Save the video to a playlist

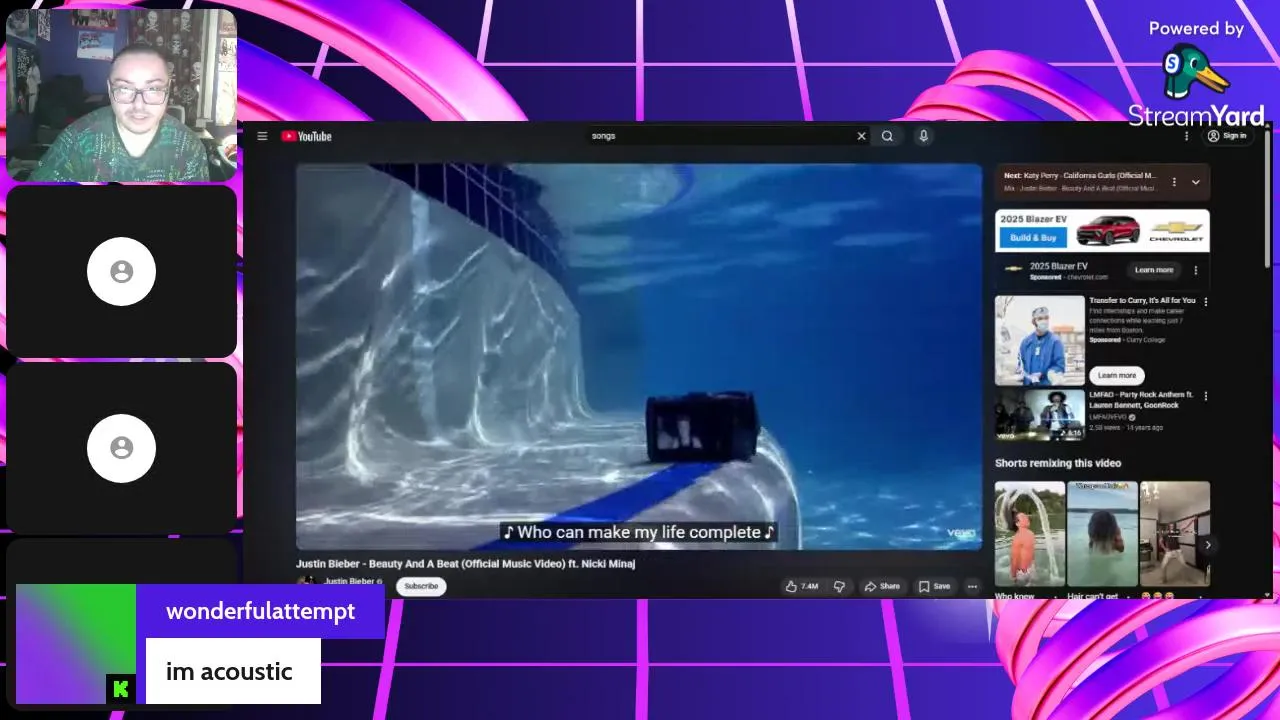pos(934,586)
